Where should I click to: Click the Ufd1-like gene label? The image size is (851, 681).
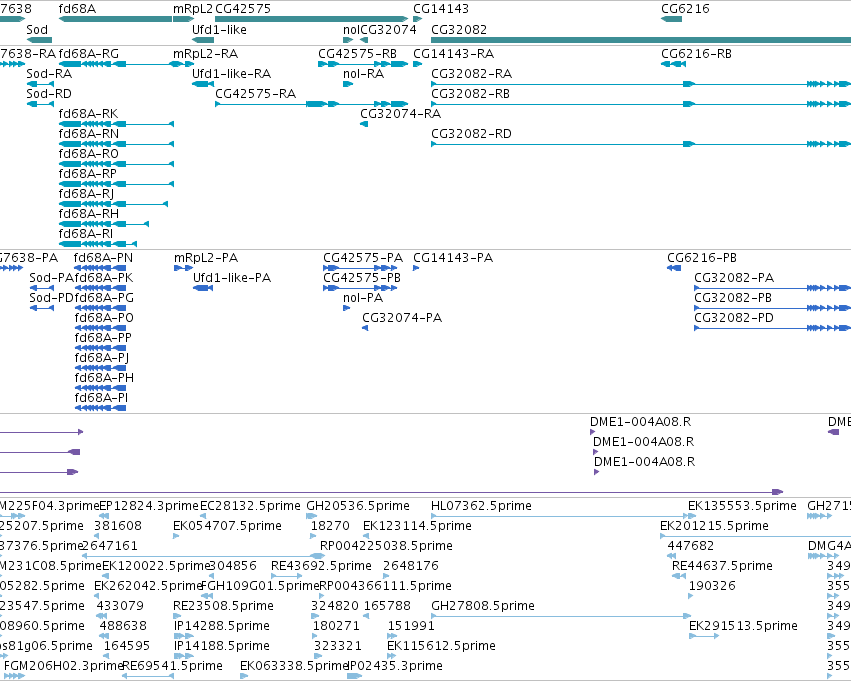219,30
